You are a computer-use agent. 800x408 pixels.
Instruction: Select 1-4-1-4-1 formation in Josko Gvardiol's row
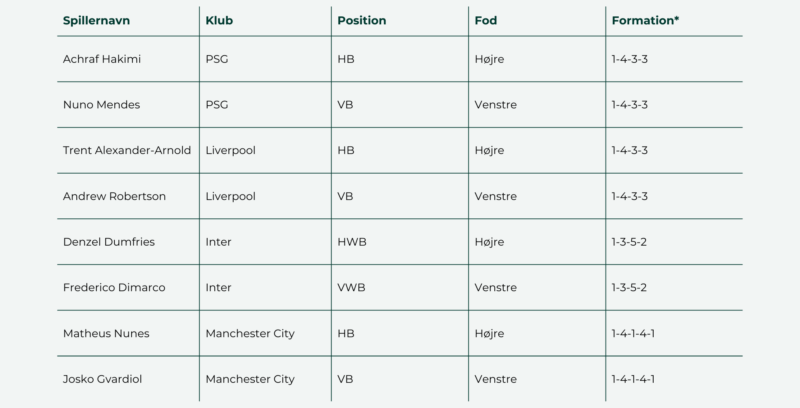638,379
